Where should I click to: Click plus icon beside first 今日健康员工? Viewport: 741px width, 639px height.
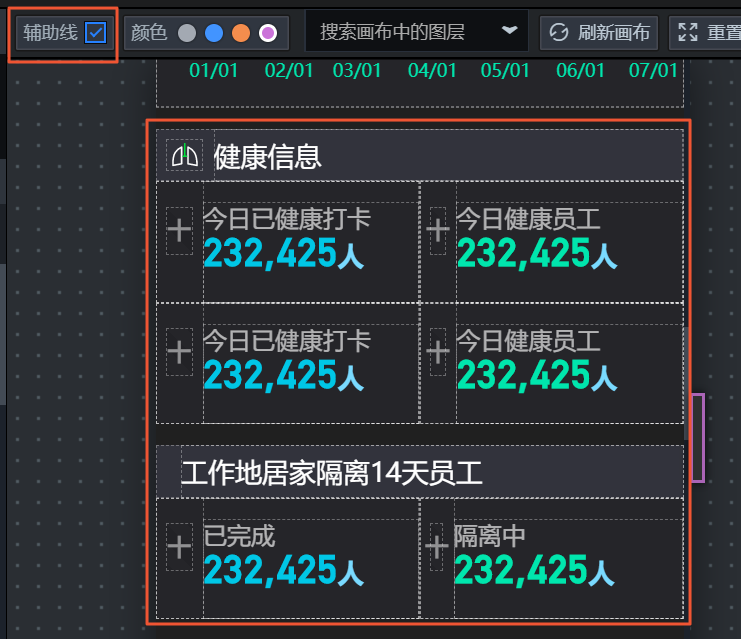coord(438,231)
